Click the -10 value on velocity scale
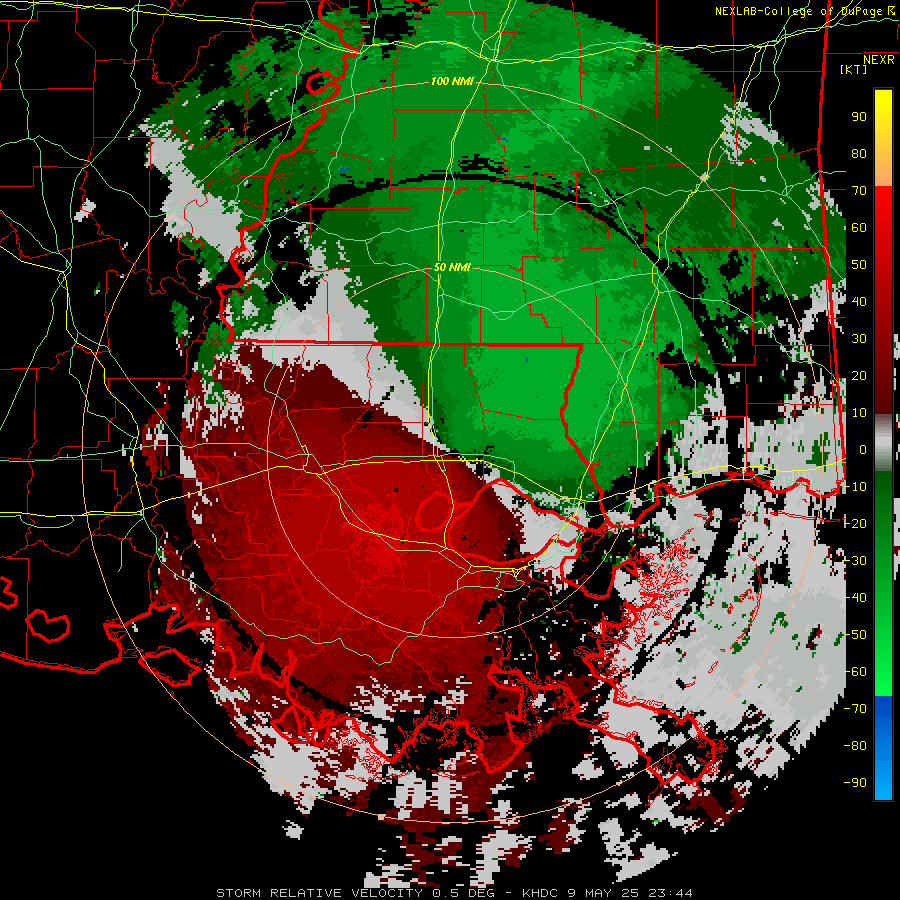This screenshot has width=900, height=900. coord(855,487)
